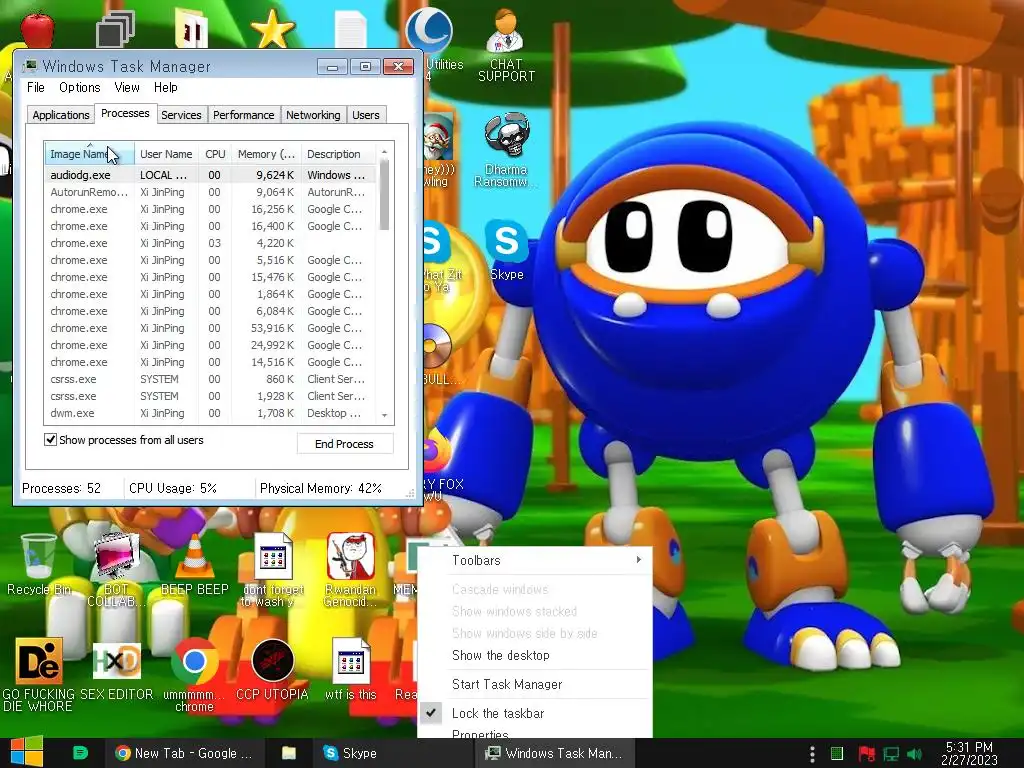Select the AutorunRemo... process row

[210, 192]
